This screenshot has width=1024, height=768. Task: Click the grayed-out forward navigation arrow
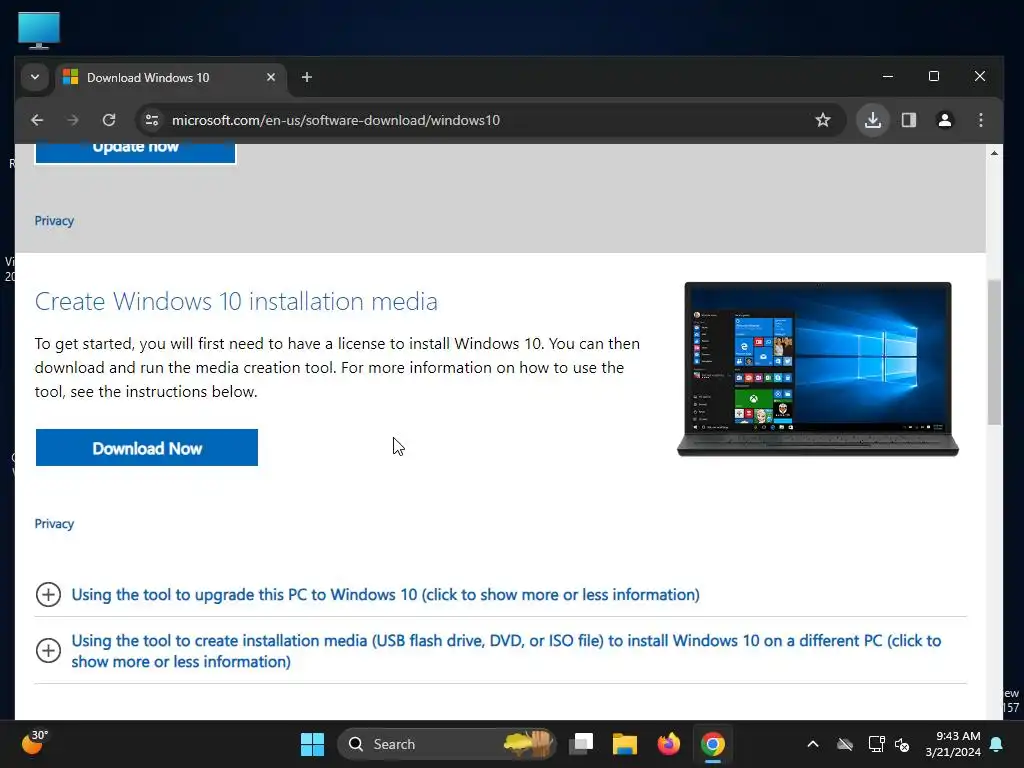click(x=72, y=120)
